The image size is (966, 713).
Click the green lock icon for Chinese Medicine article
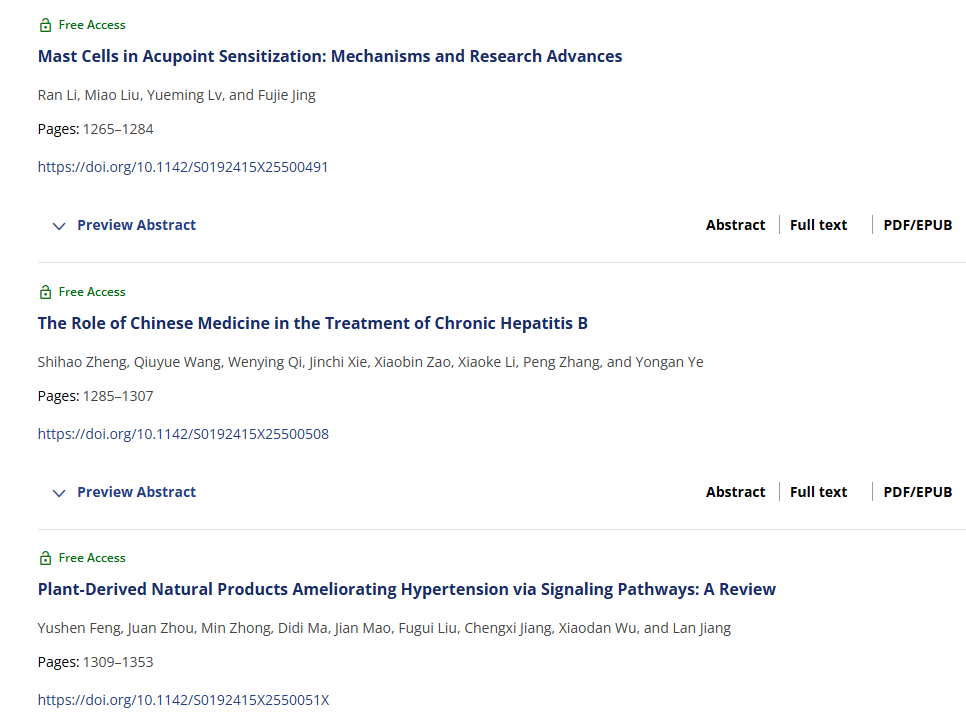(x=44, y=291)
